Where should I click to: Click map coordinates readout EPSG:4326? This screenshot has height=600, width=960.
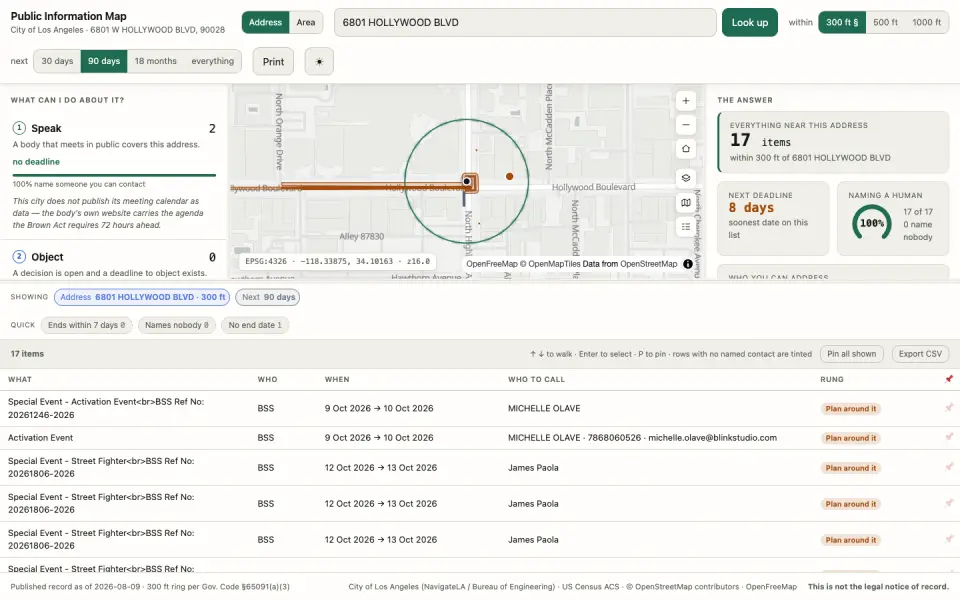tap(337, 261)
